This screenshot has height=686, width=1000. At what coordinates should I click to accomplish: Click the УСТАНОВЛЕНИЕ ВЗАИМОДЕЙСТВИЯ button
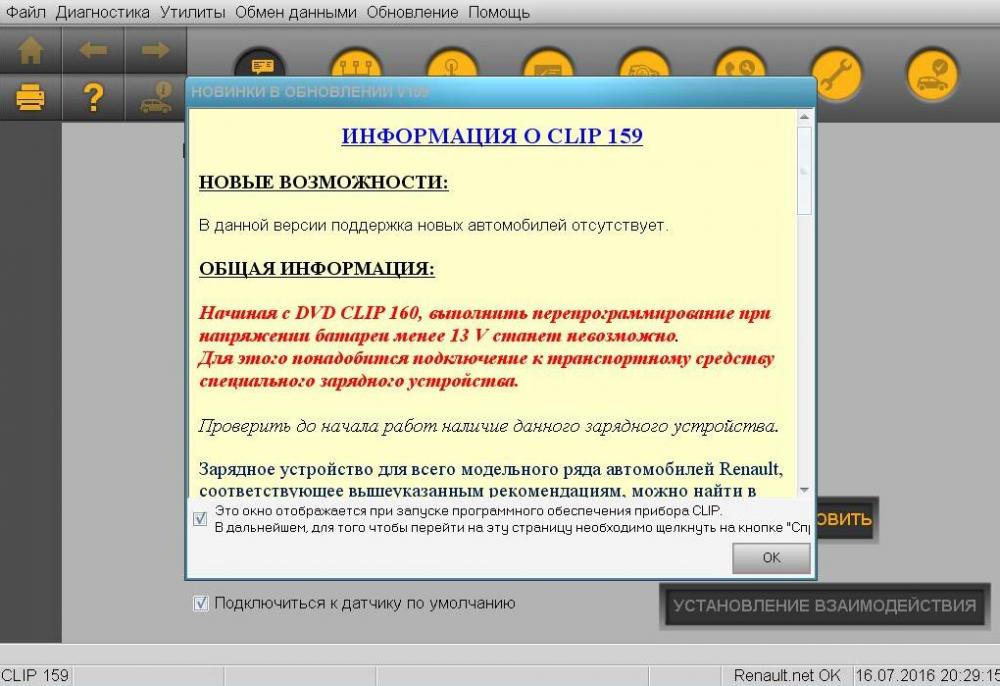point(824,605)
